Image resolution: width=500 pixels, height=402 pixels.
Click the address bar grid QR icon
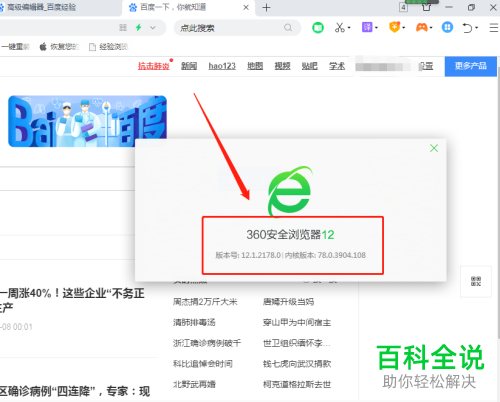pyautogui.click(x=123, y=28)
